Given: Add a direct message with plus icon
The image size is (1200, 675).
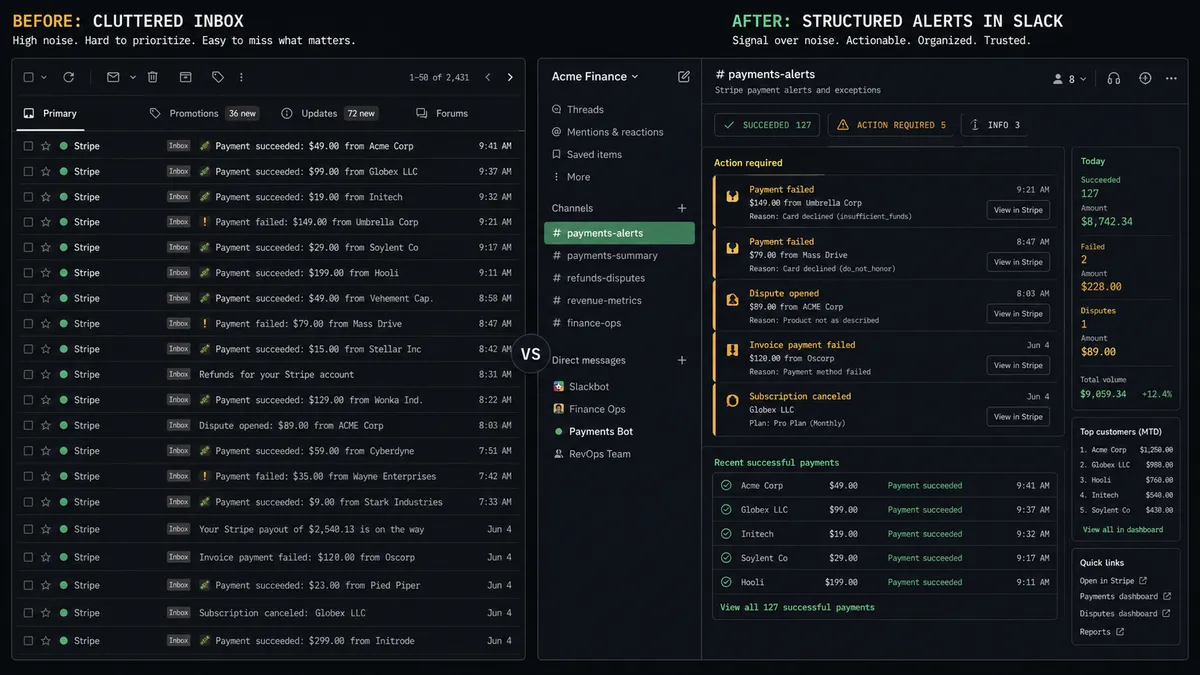Looking at the screenshot, I should coord(682,360).
